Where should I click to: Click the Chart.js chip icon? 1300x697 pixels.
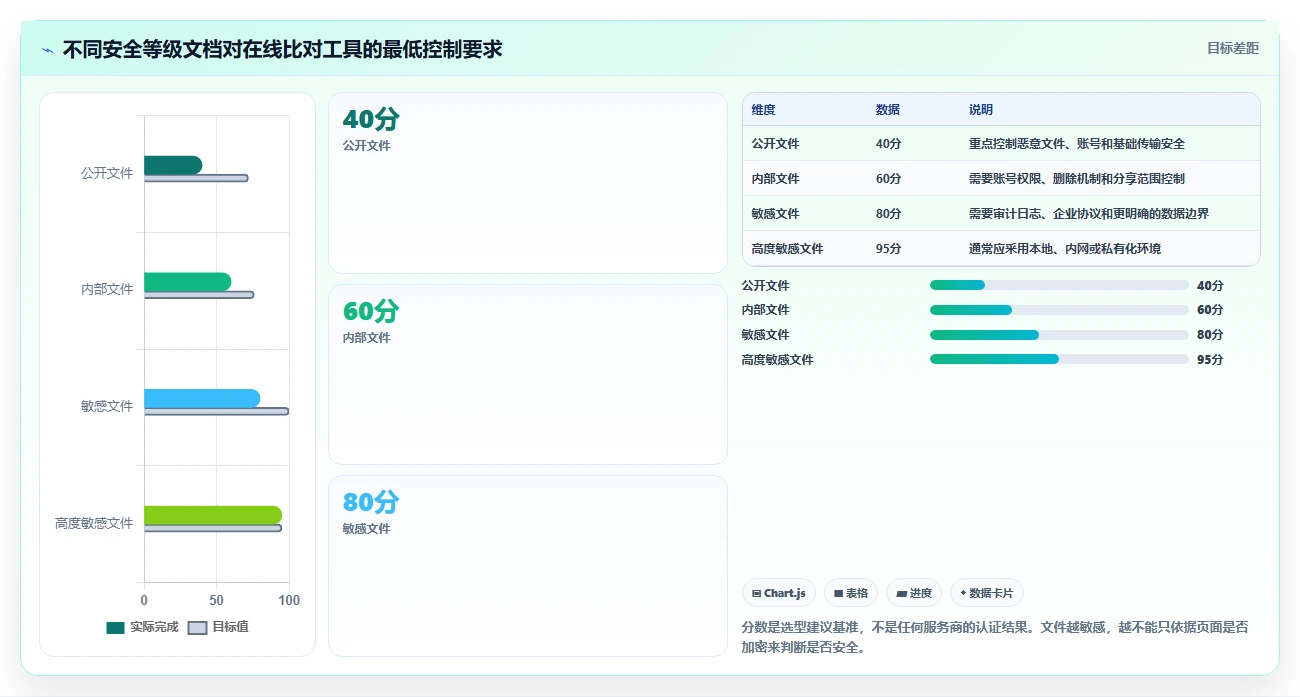756,594
